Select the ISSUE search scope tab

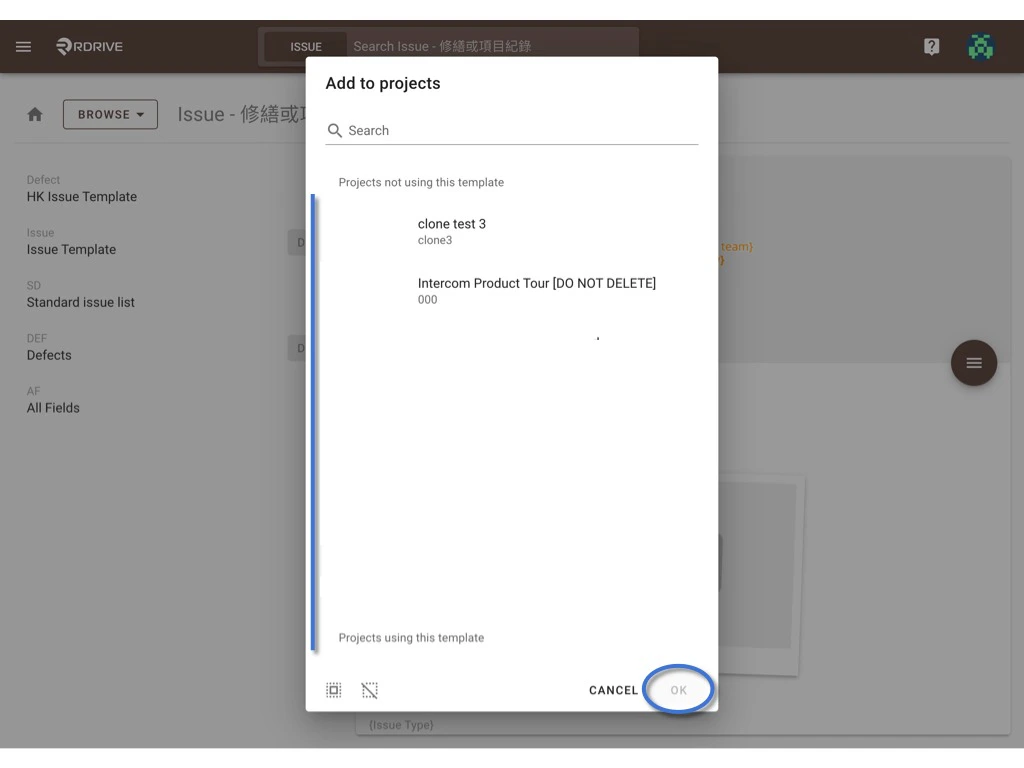click(306, 46)
